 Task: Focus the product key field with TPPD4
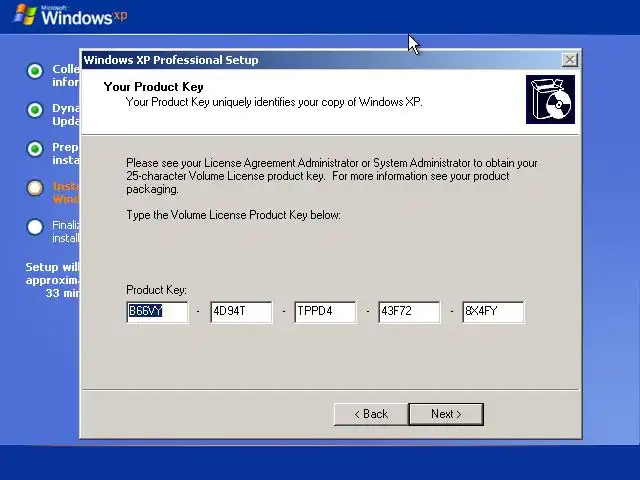325,312
